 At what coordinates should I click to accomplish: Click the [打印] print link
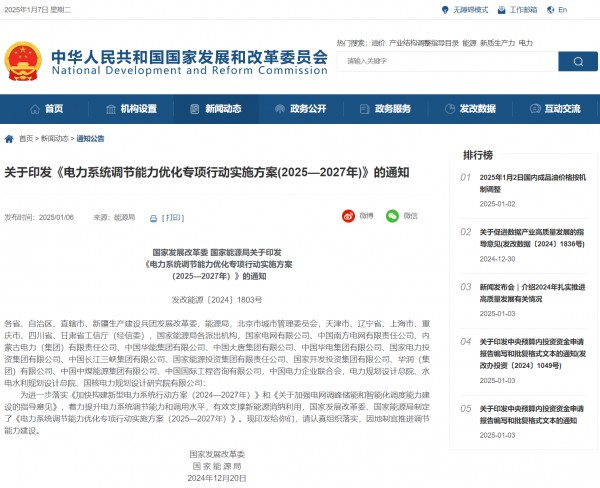click(x=173, y=218)
